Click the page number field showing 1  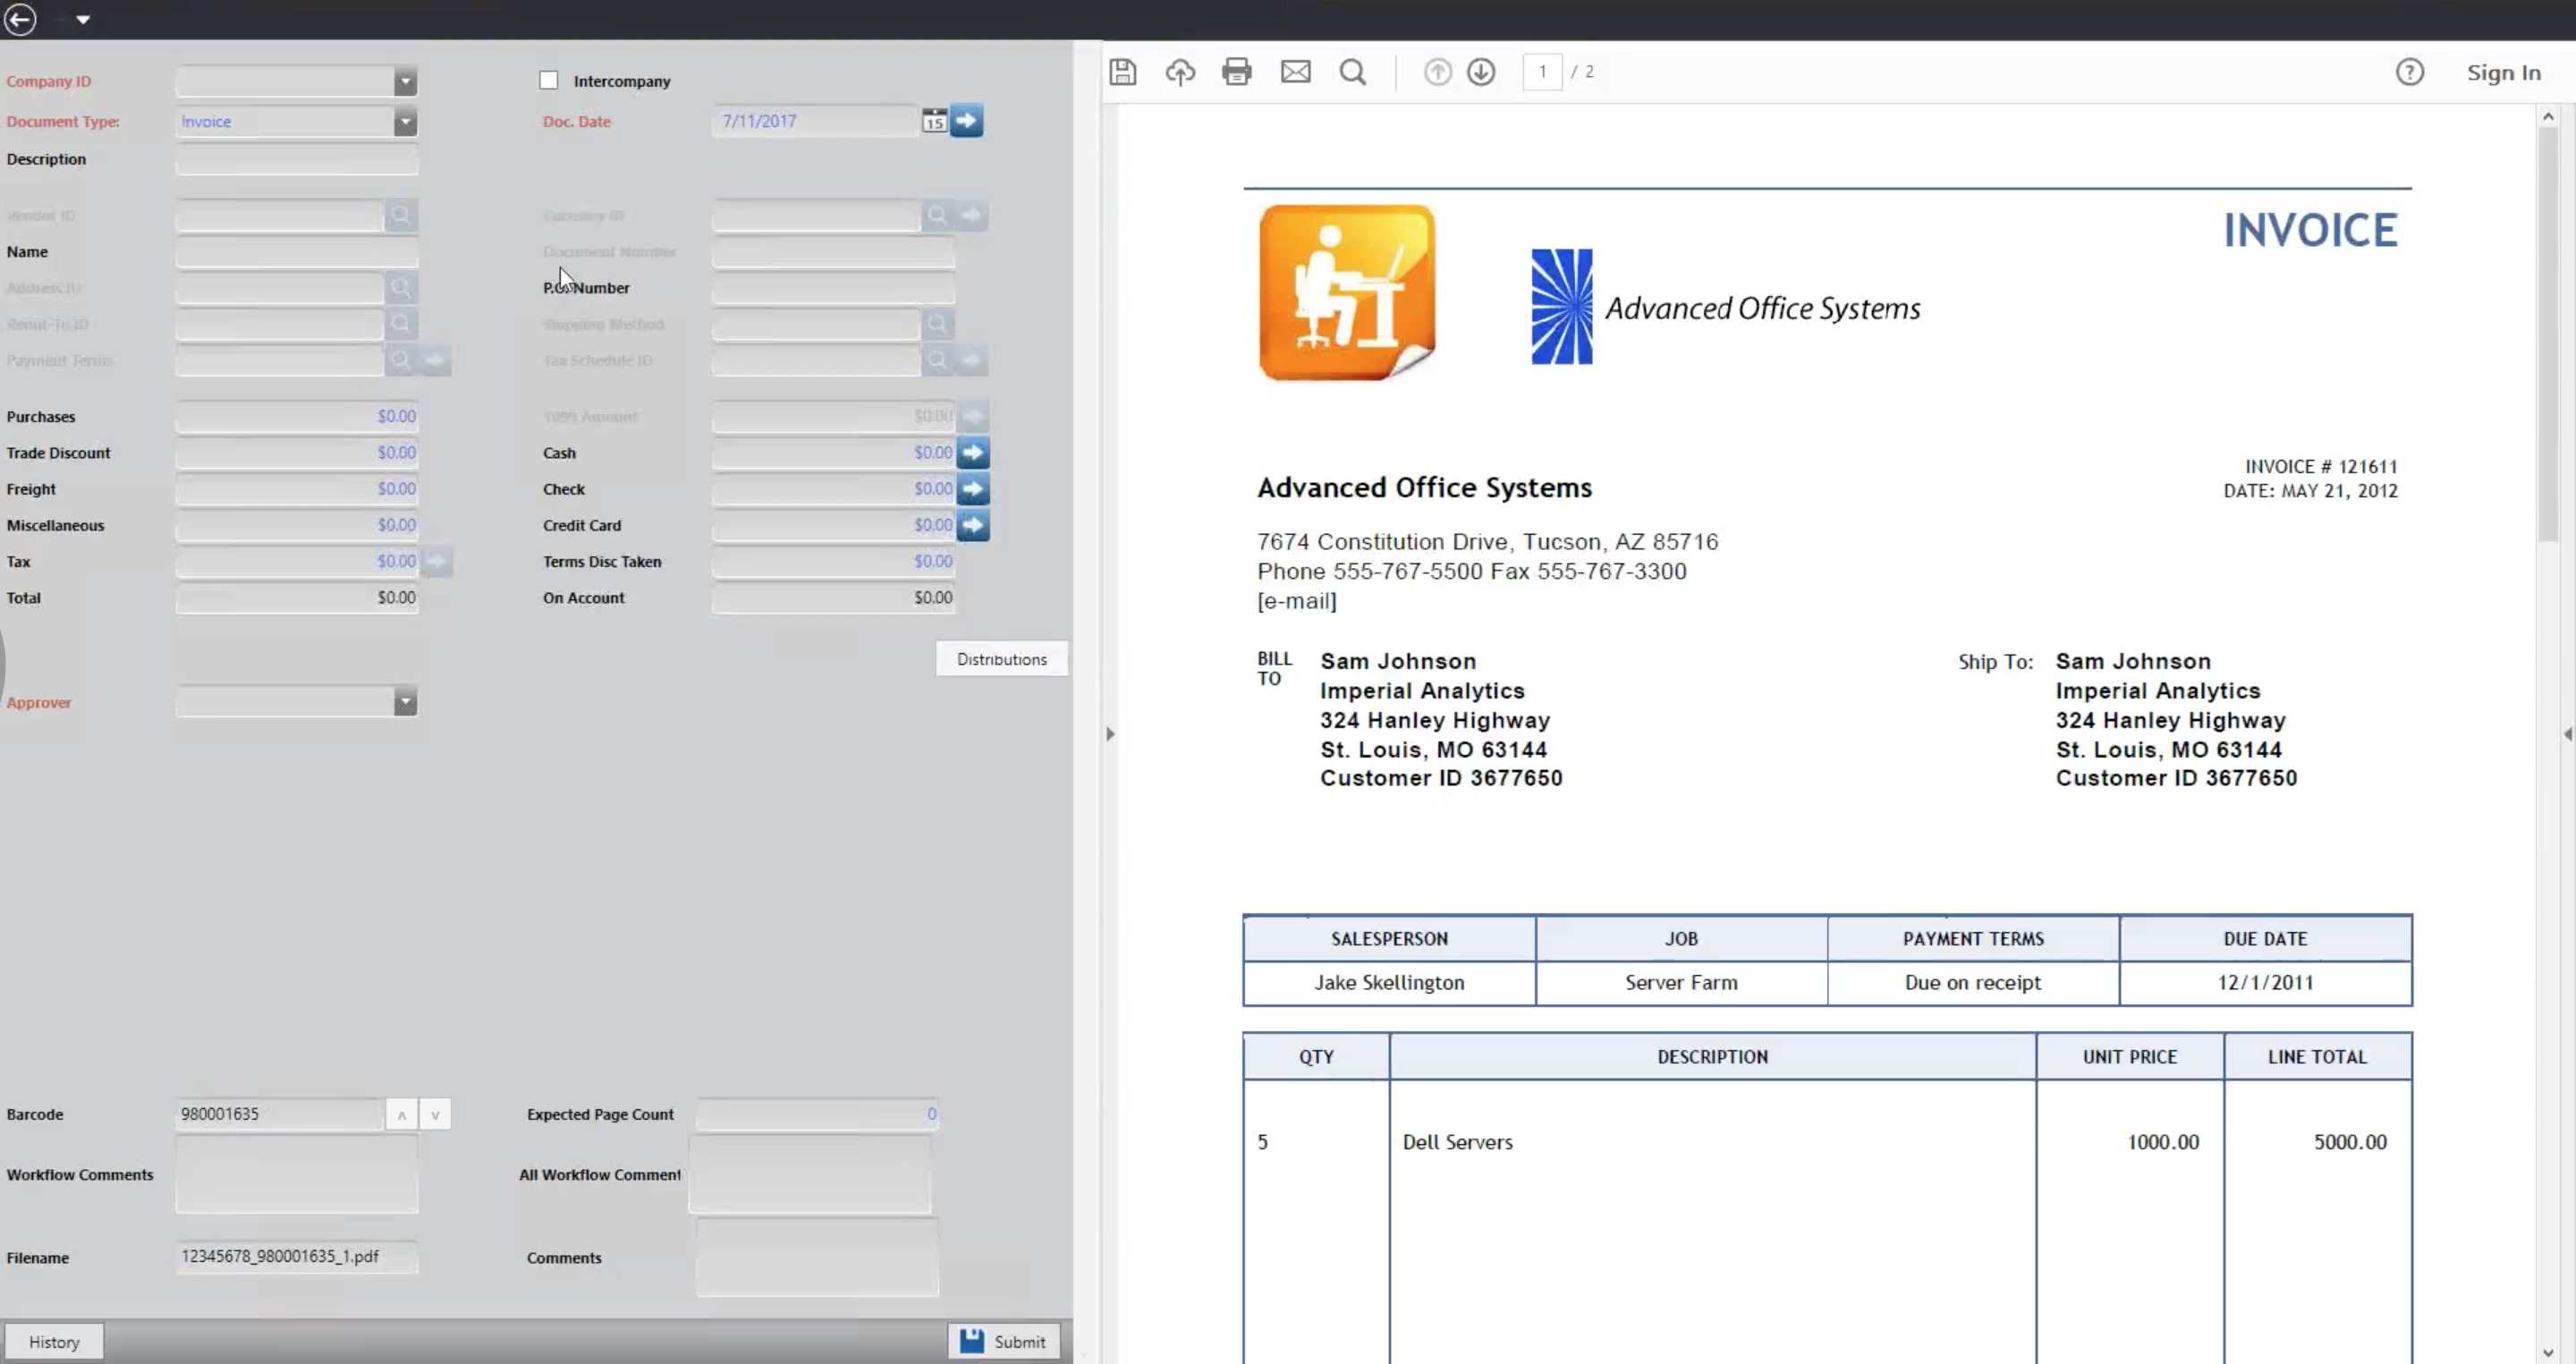[x=1542, y=72]
